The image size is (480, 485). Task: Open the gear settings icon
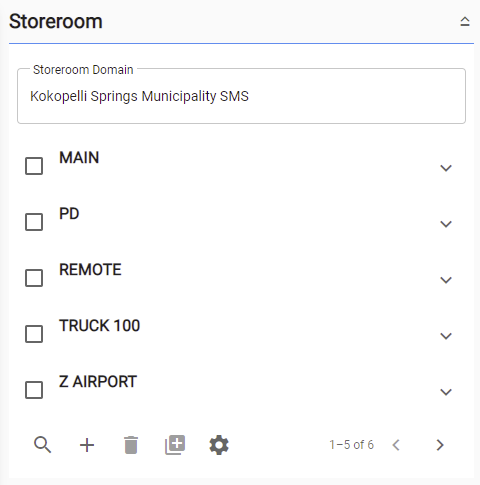[x=219, y=445]
